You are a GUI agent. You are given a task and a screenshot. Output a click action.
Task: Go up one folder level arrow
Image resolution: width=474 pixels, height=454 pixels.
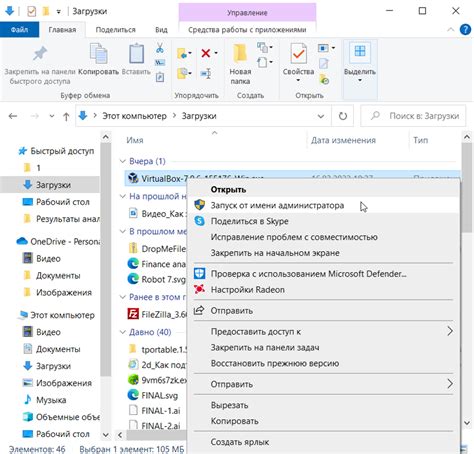pos(66,116)
